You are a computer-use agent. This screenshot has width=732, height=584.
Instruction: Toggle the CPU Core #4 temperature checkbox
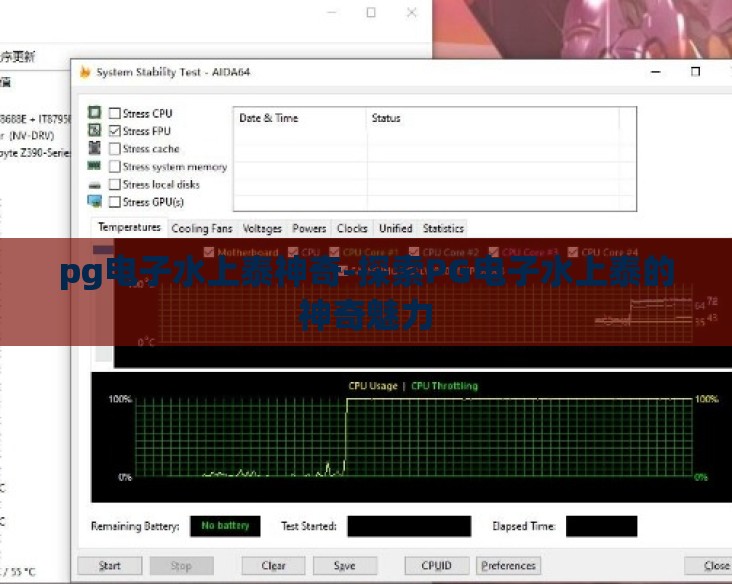[573, 253]
